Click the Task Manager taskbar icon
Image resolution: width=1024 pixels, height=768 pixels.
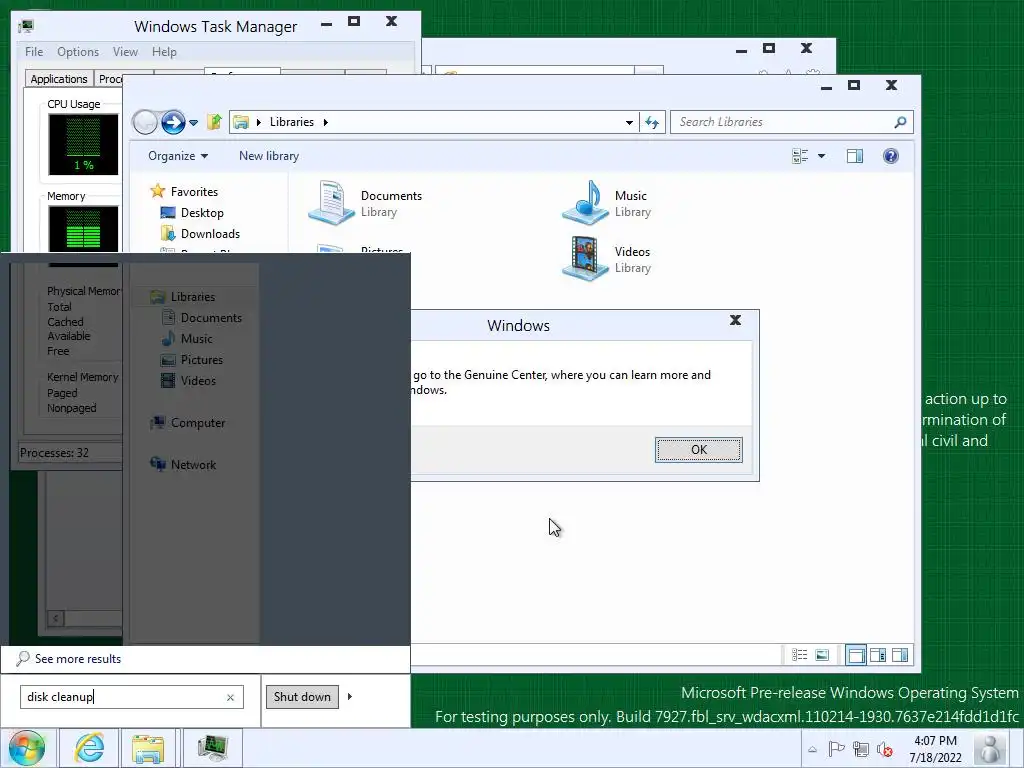pyautogui.click(x=213, y=748)
